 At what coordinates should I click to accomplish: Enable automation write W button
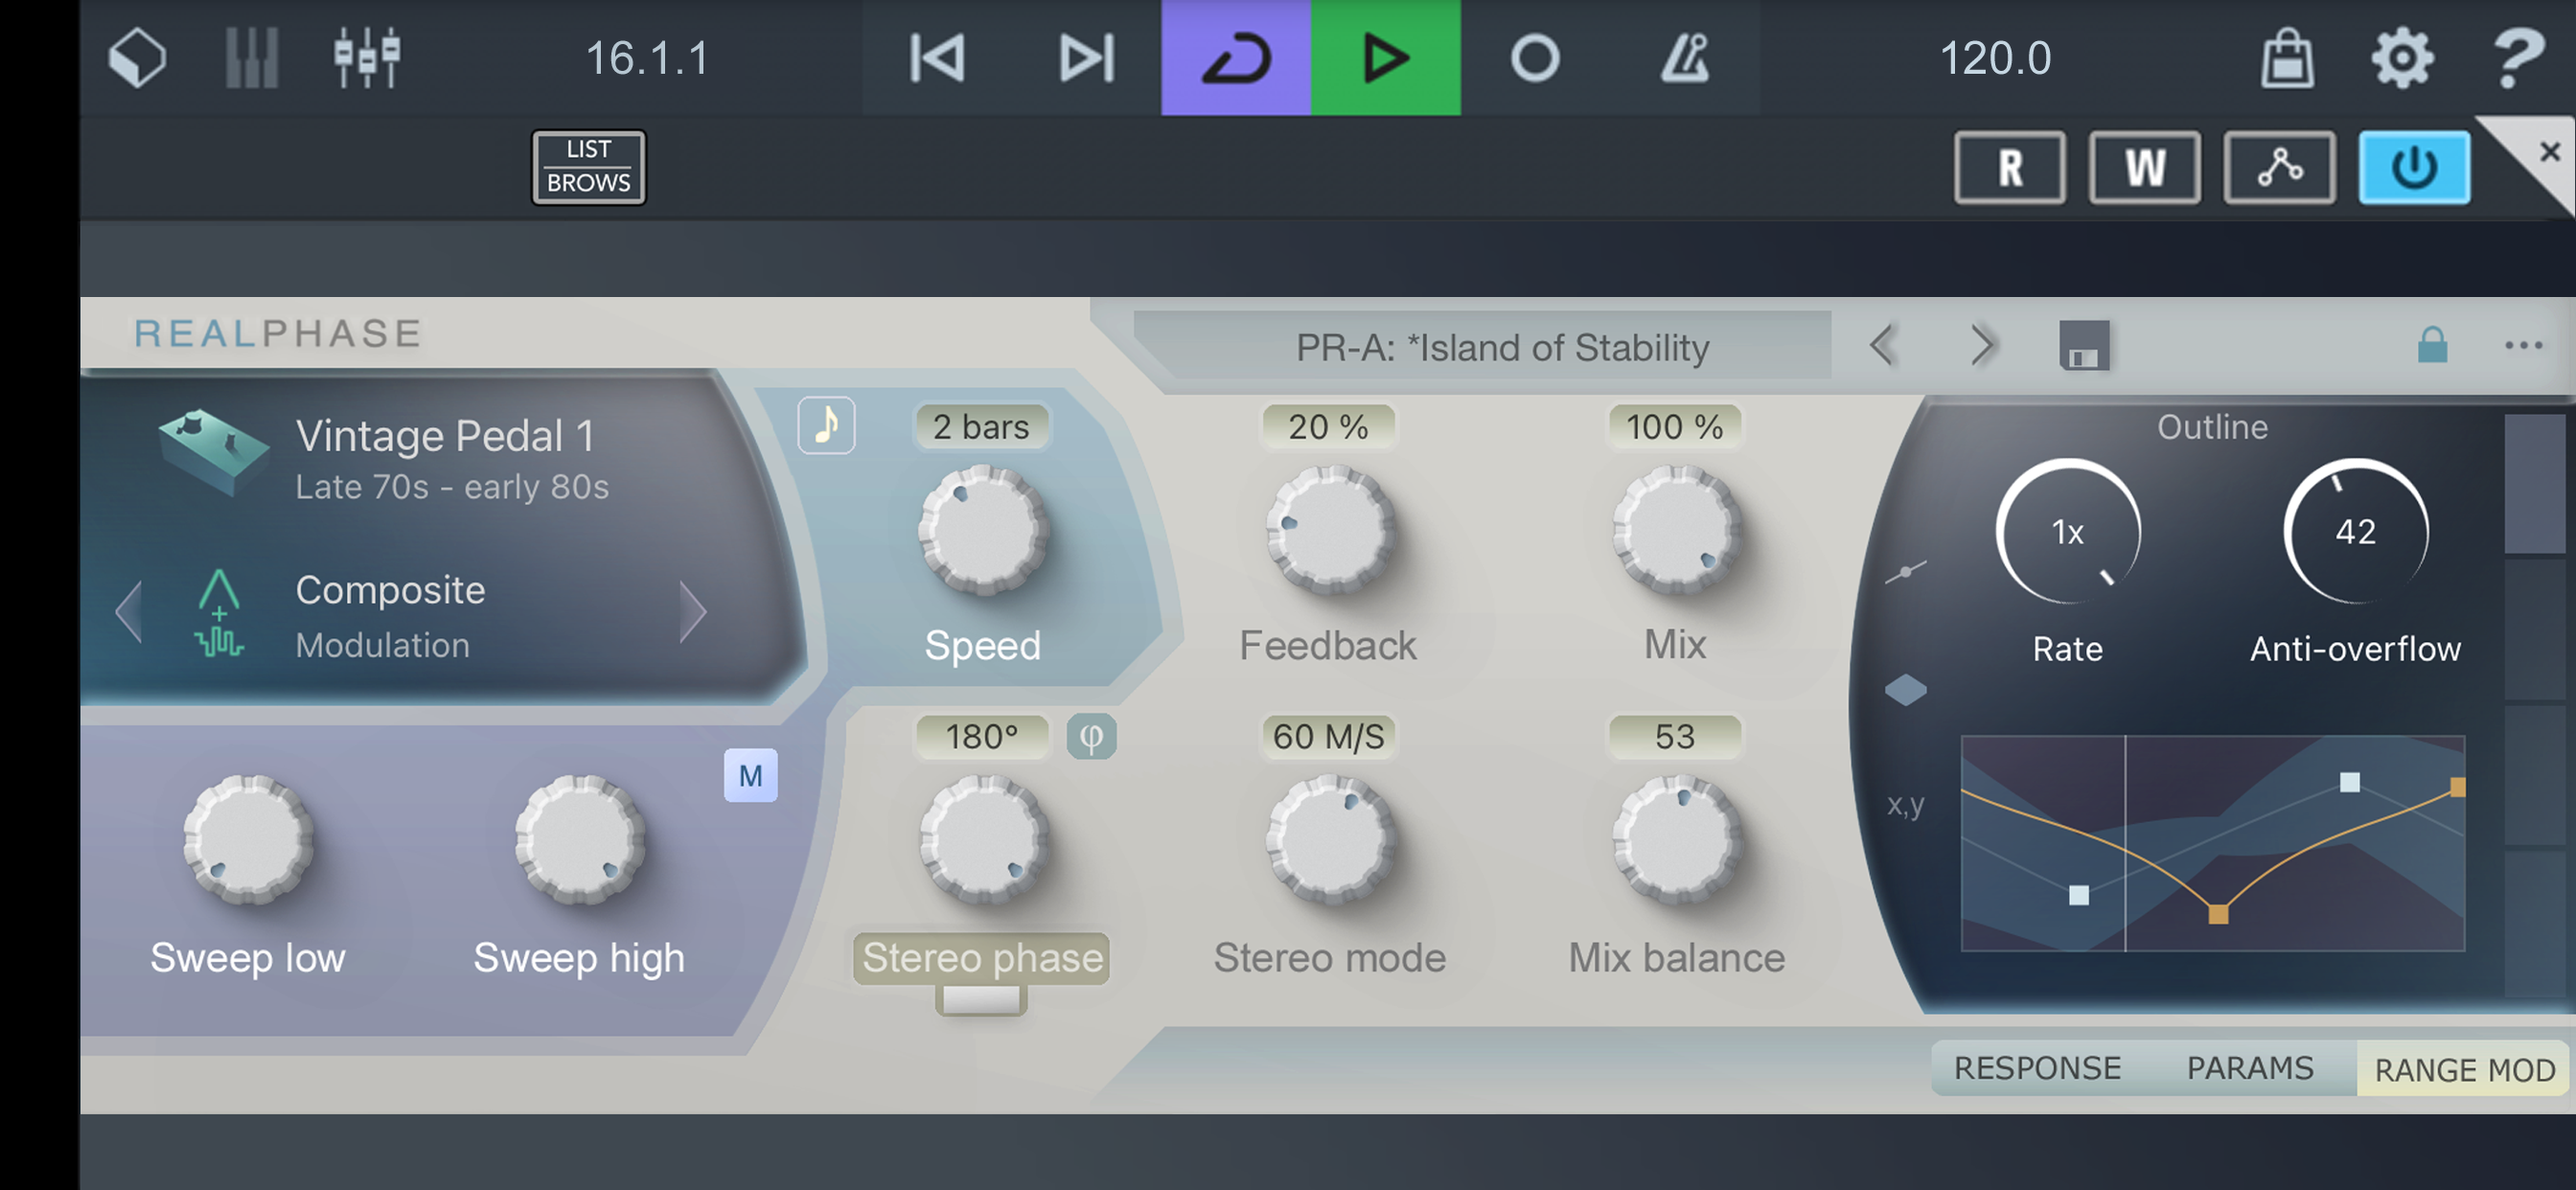pos(2144,167)
